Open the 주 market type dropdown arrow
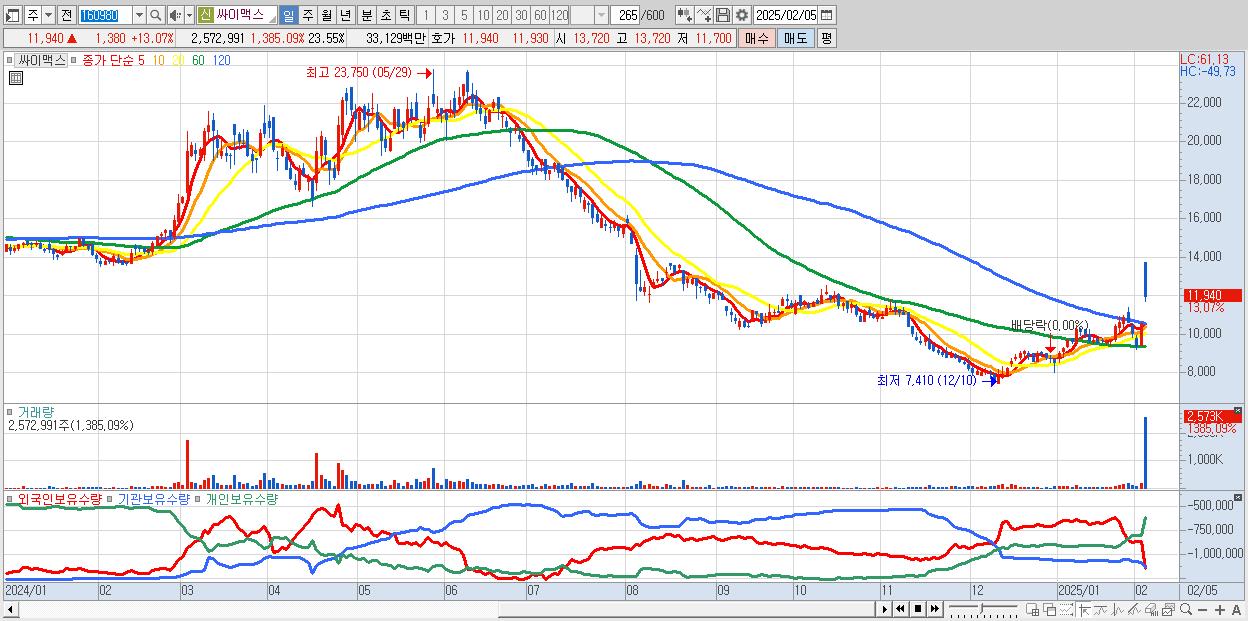 (x=48, y=15)
